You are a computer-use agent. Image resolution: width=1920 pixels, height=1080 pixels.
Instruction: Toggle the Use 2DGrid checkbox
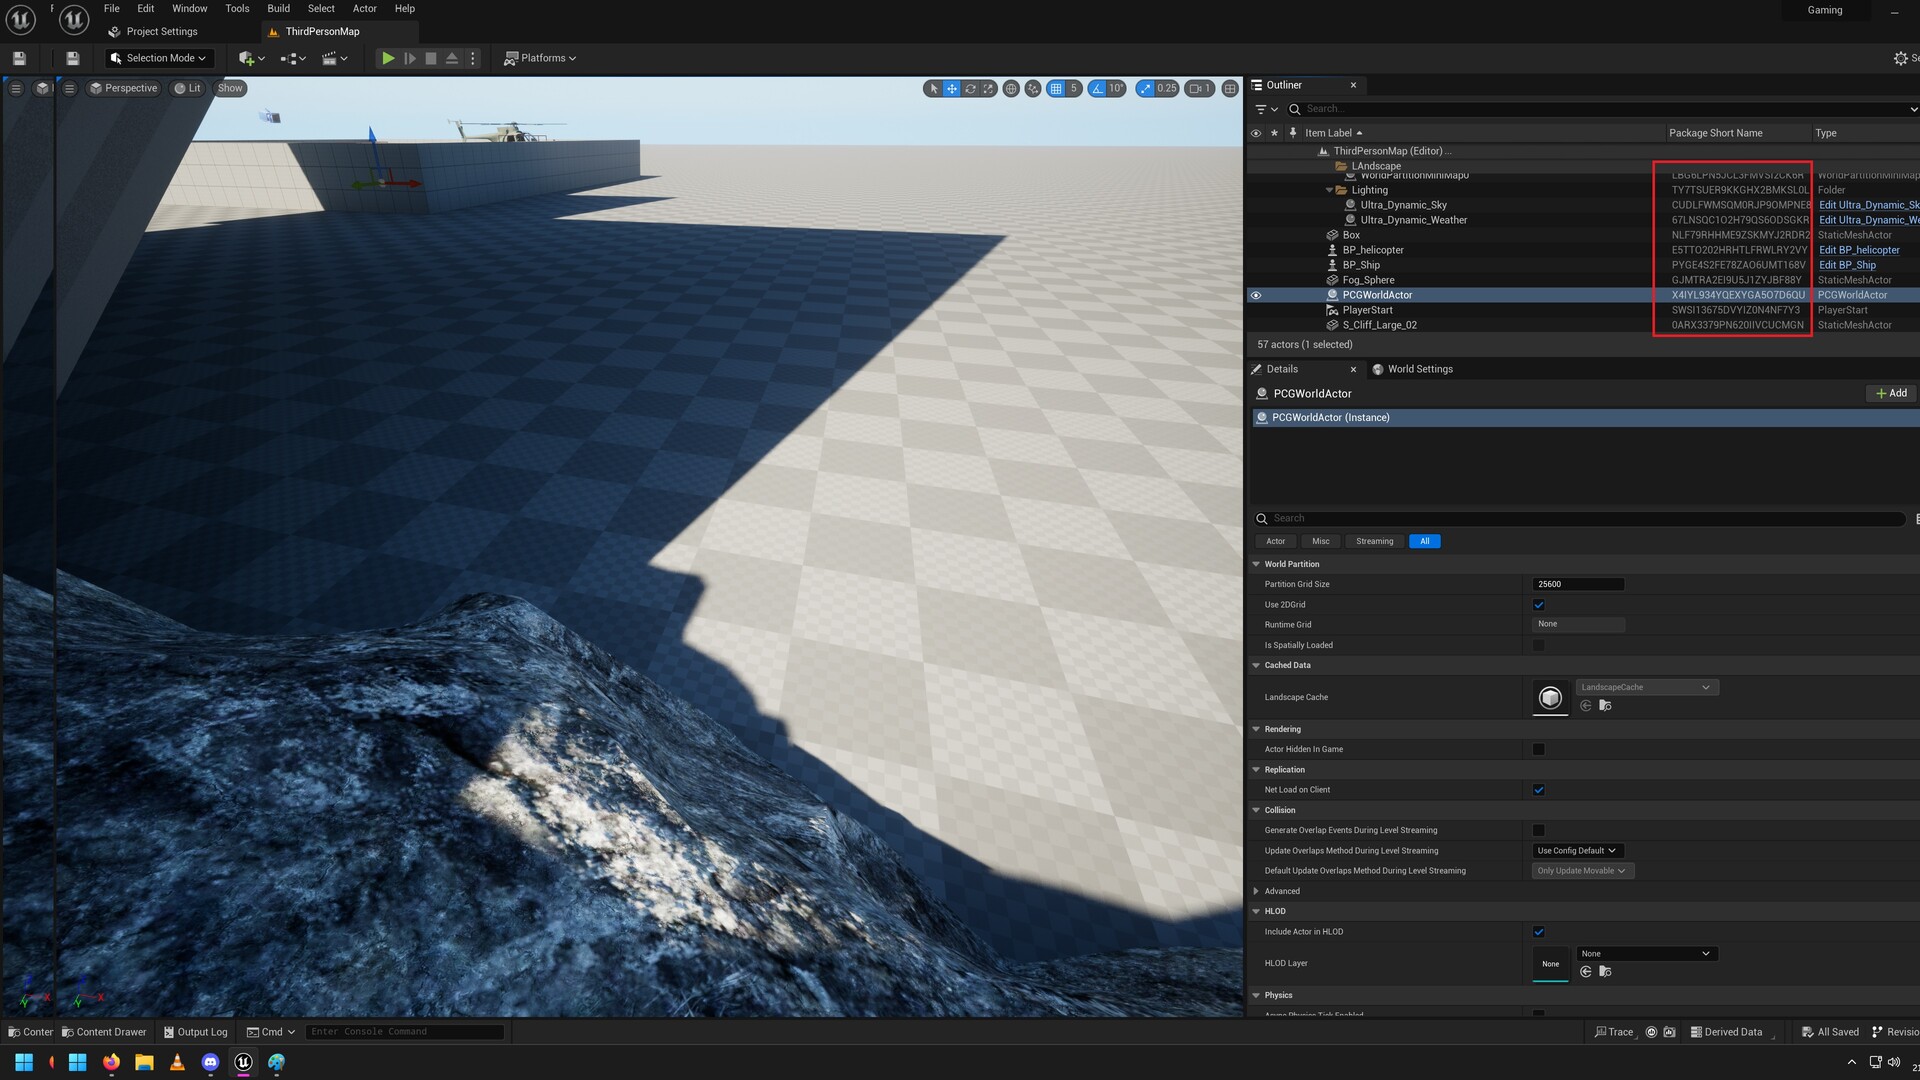[x=1539, y=605]
